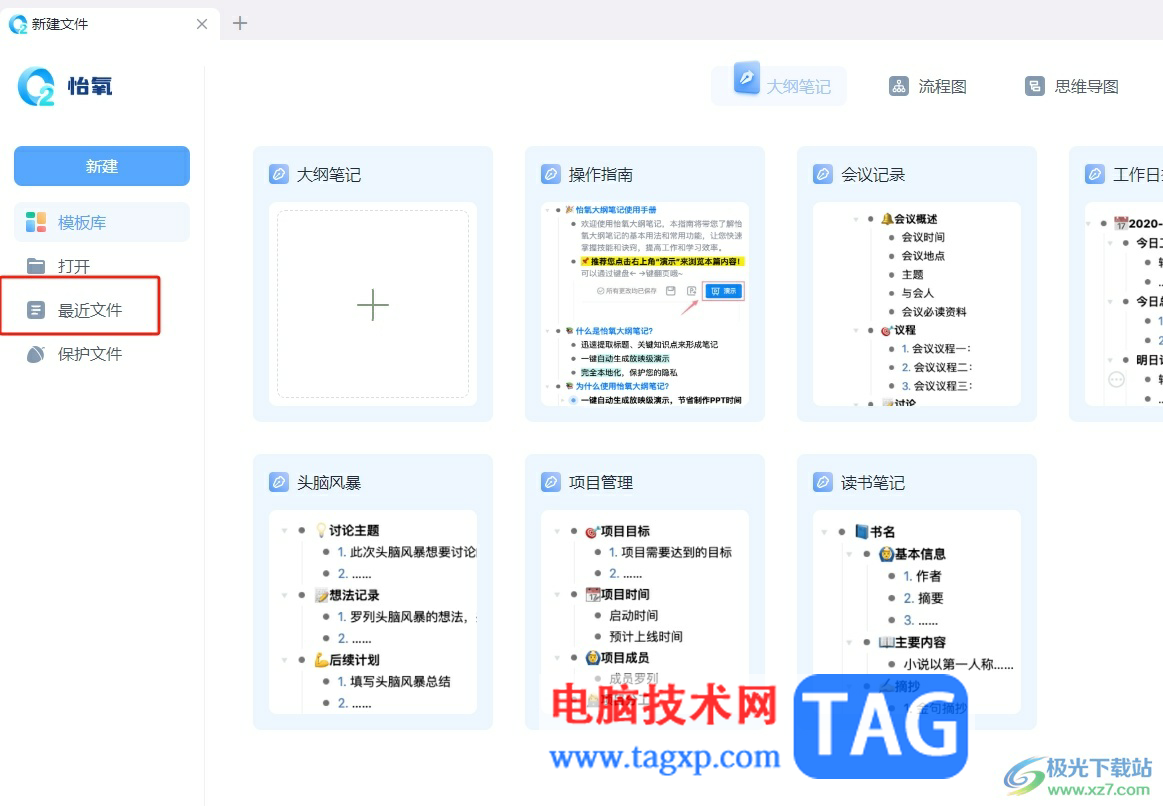Click the 主要内容 heading in 读书笔记

point(920,642)
